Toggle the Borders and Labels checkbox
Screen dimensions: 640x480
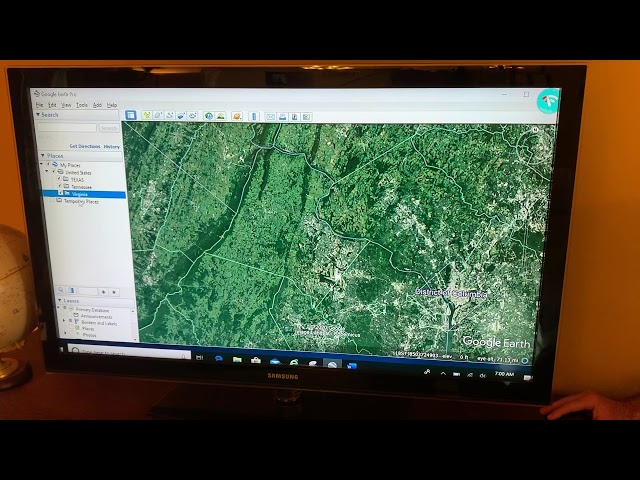(71, 322)
